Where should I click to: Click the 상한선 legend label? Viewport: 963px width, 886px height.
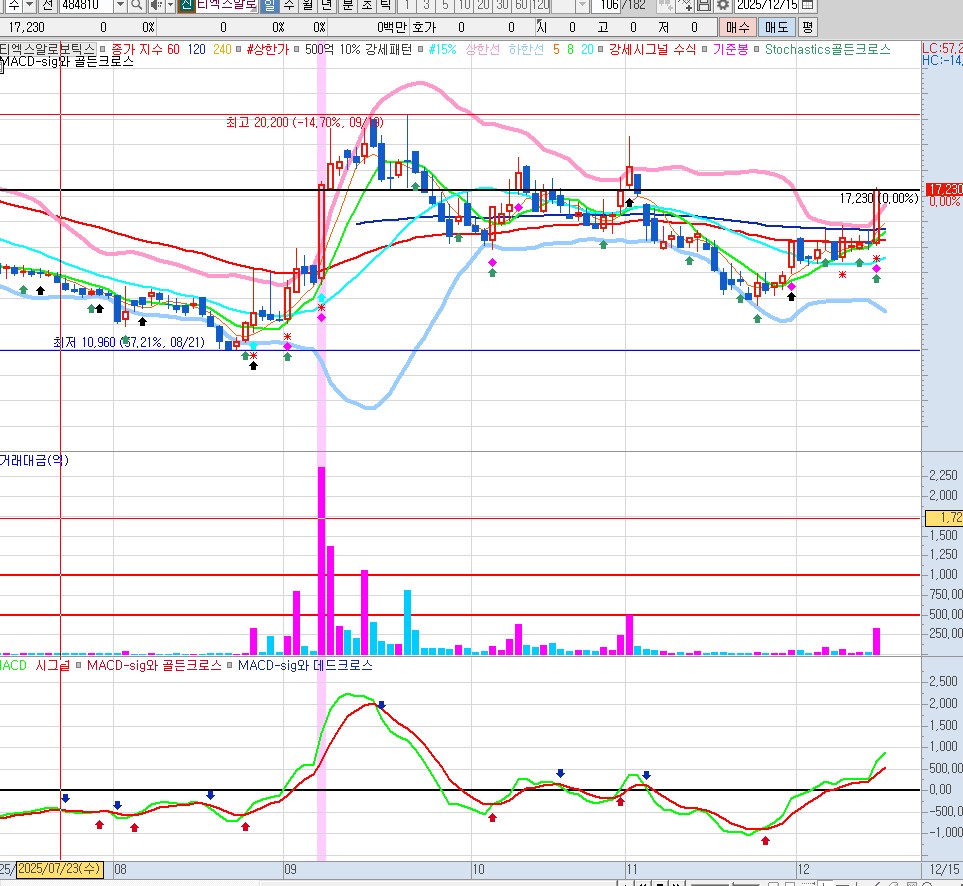(483, 49)
